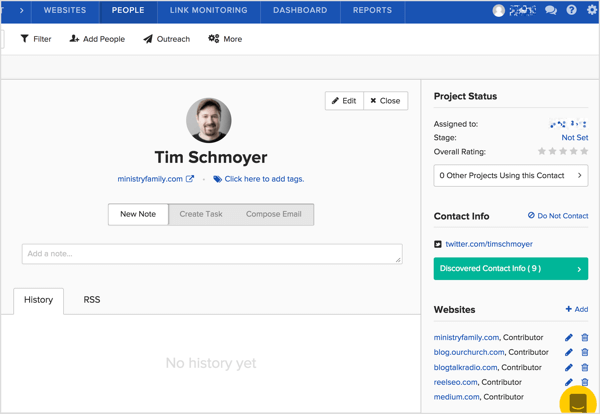Rate contact with the fourth star
The height and width of the screenshot is (414, 600).
point(574,151)
